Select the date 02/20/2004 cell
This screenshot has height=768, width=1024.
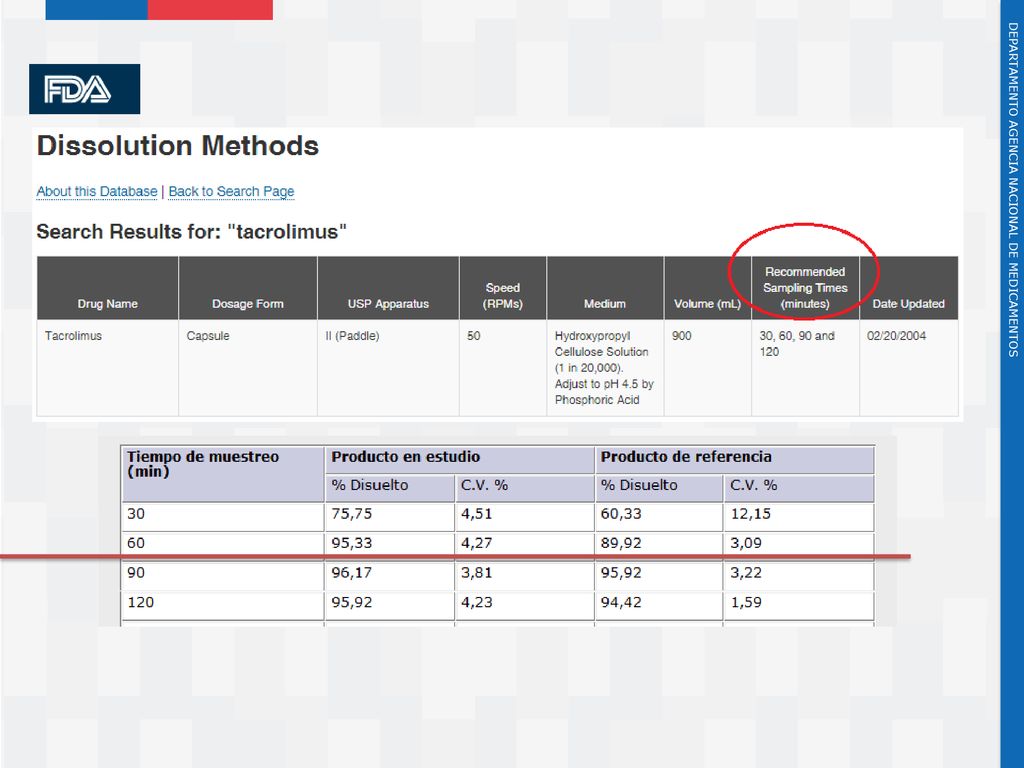coord(908,368)
